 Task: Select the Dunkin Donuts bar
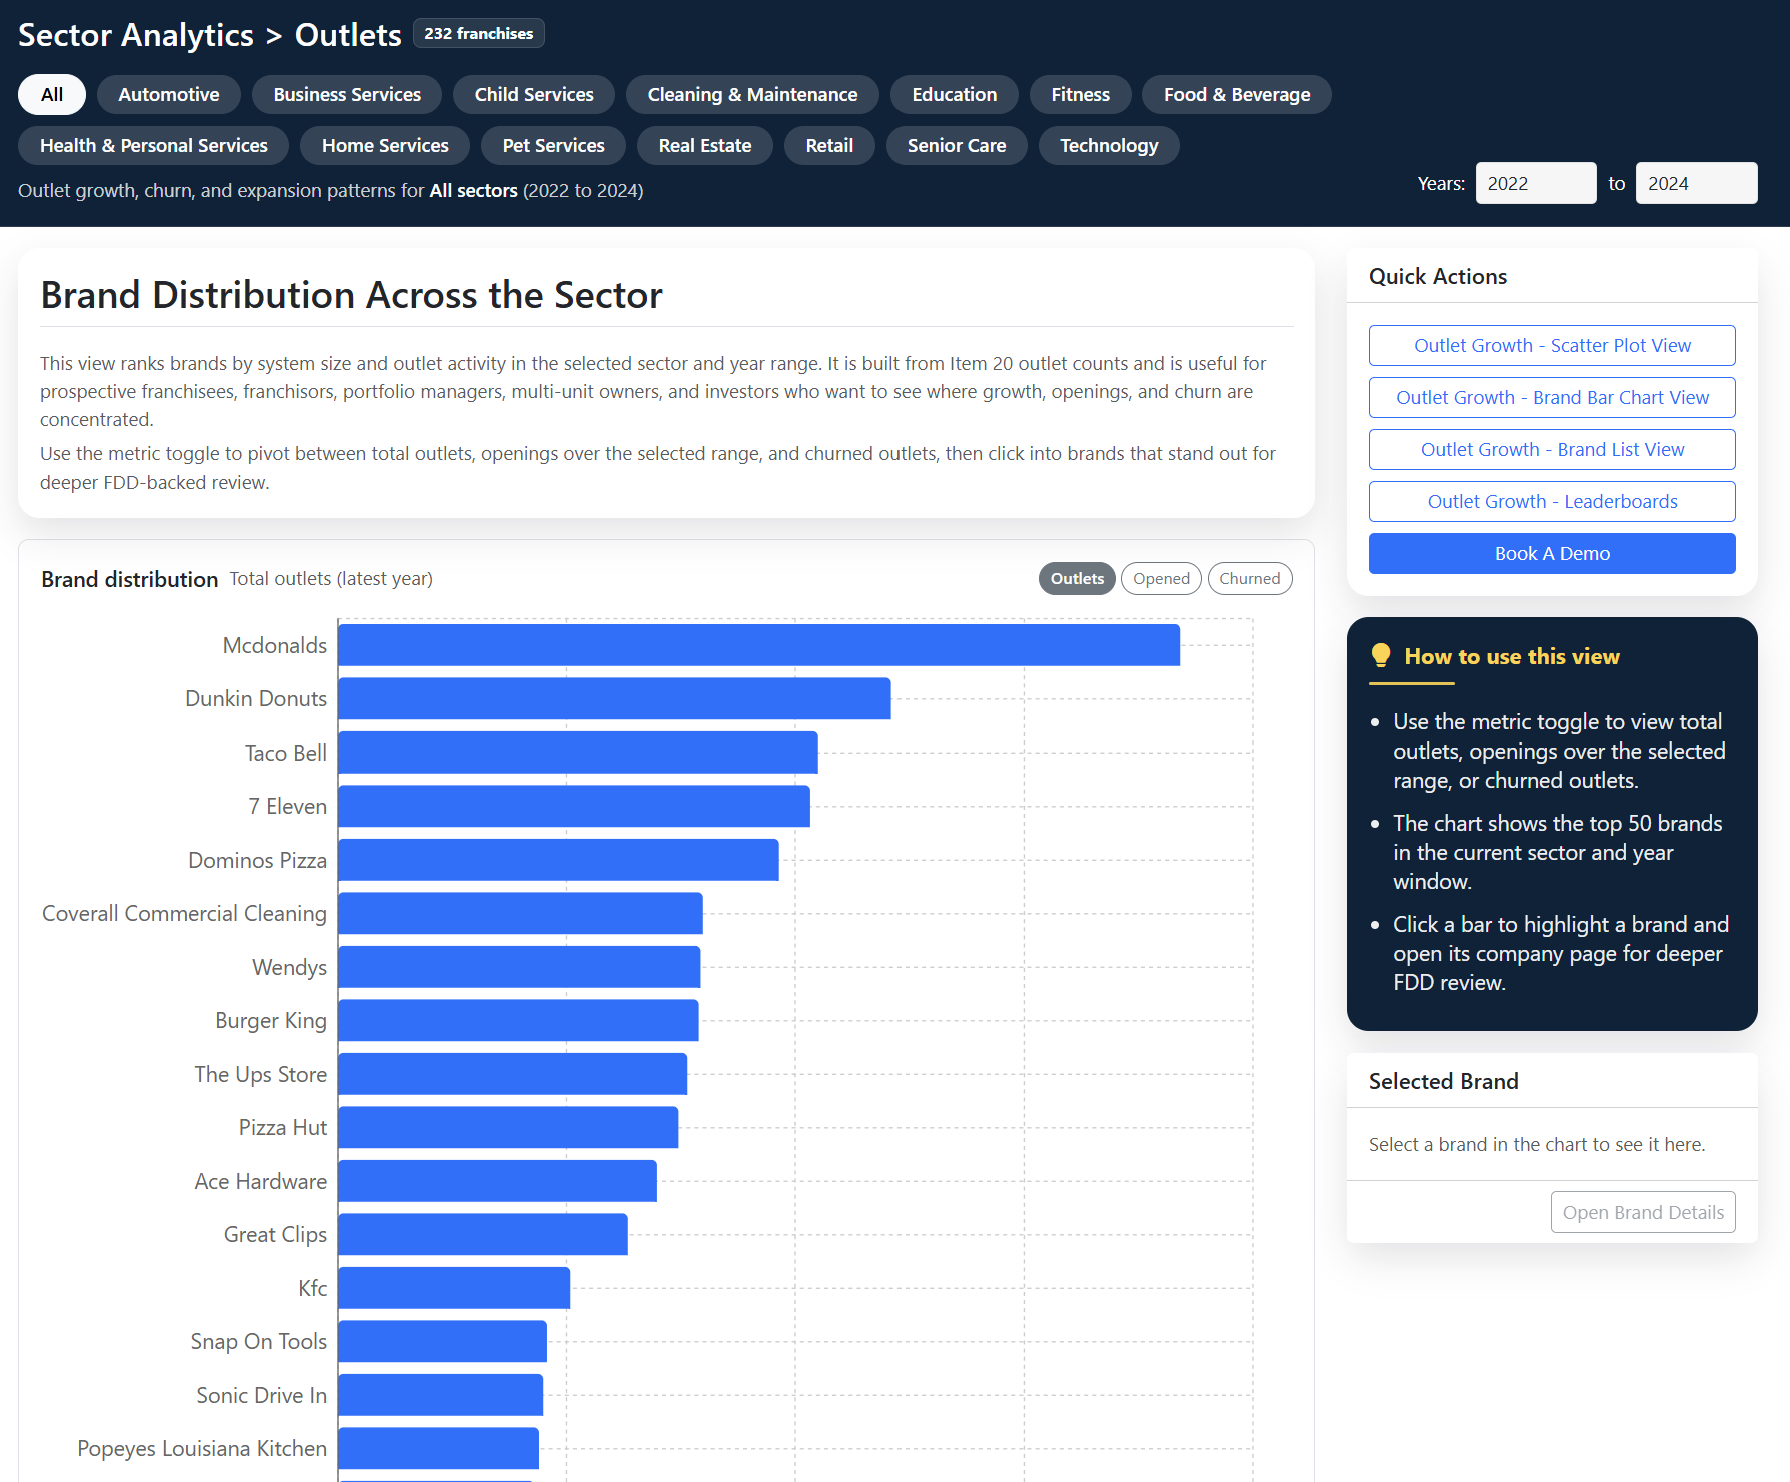[x=614, y=698]
